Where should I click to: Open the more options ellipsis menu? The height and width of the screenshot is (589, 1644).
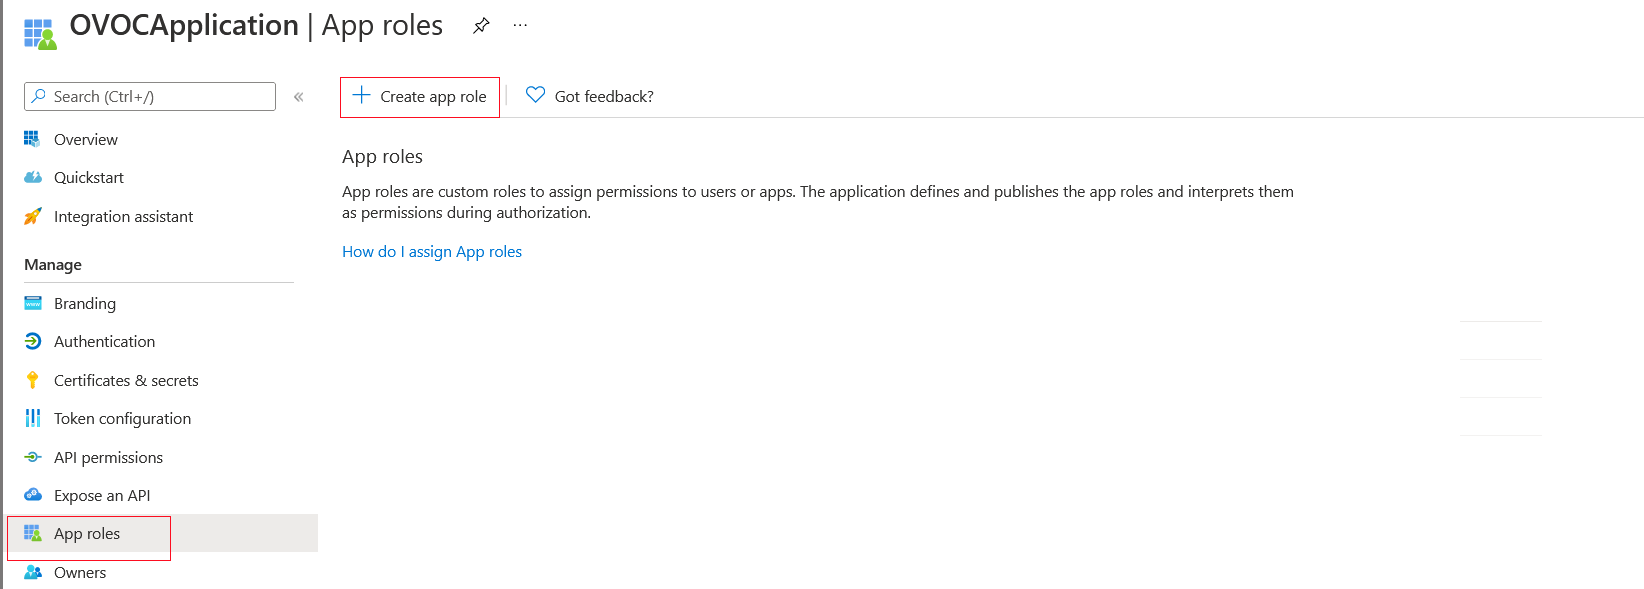coord(520,26)
